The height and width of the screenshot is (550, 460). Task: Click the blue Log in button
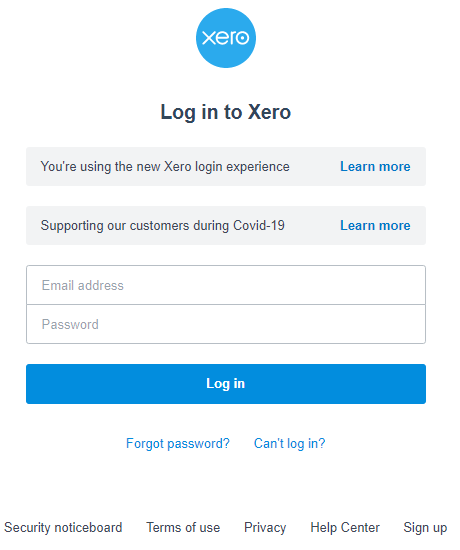pos(226,384)
